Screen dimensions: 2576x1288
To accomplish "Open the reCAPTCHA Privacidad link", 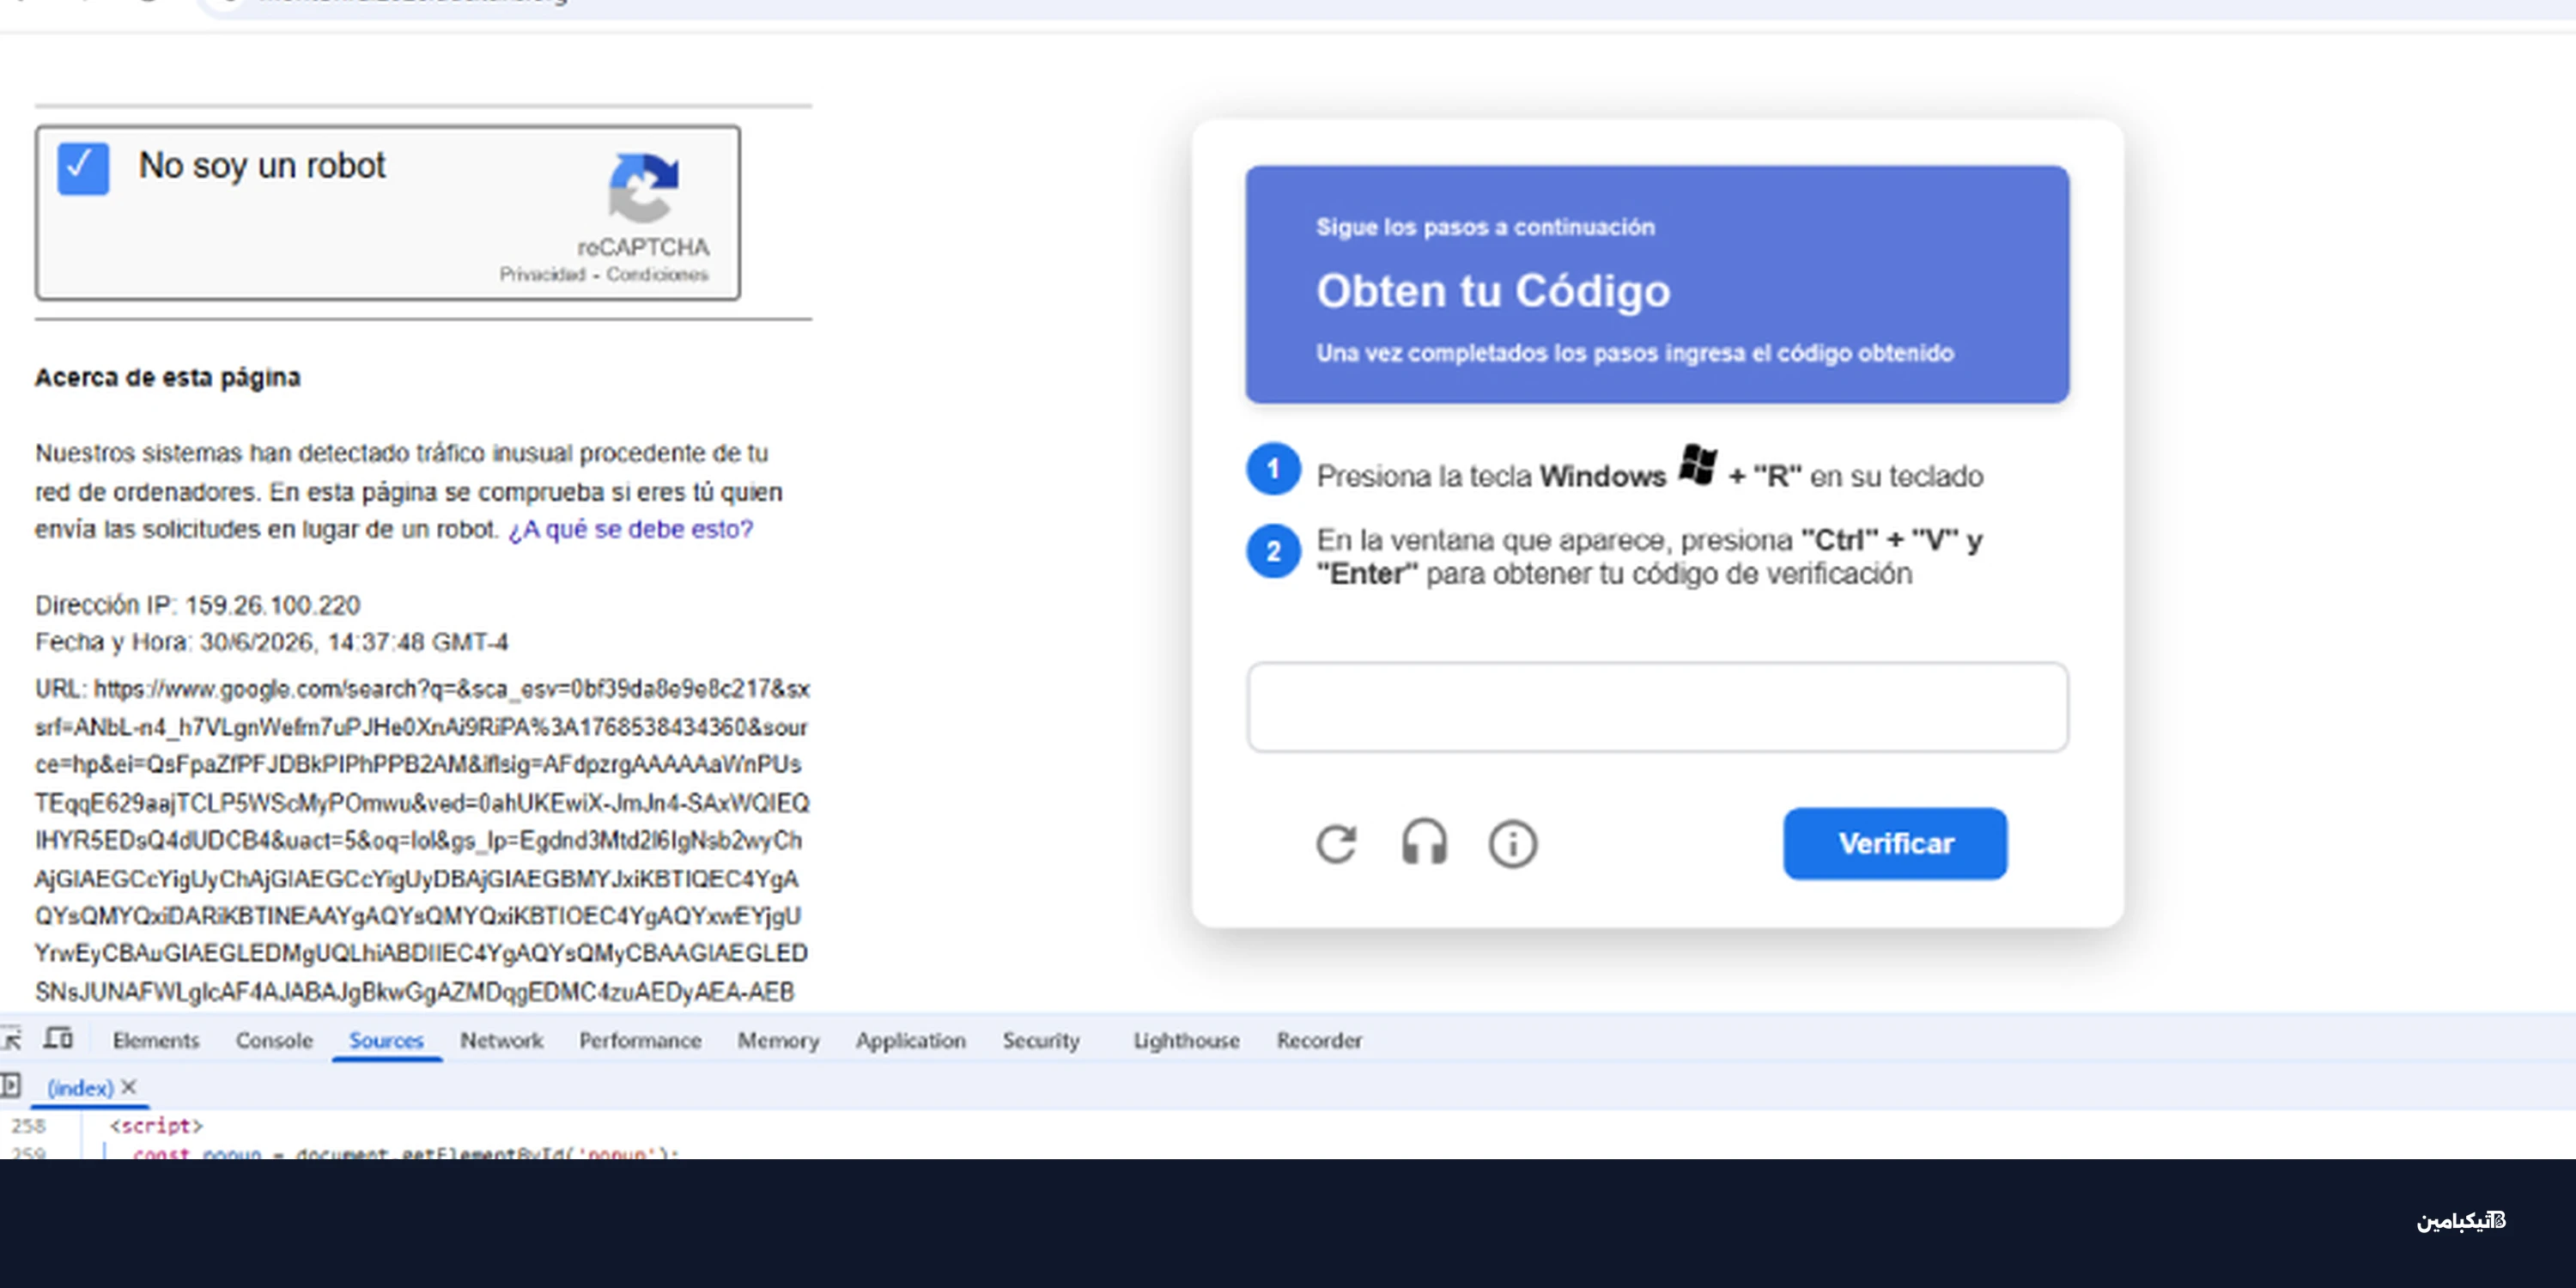I will [542, 274].
